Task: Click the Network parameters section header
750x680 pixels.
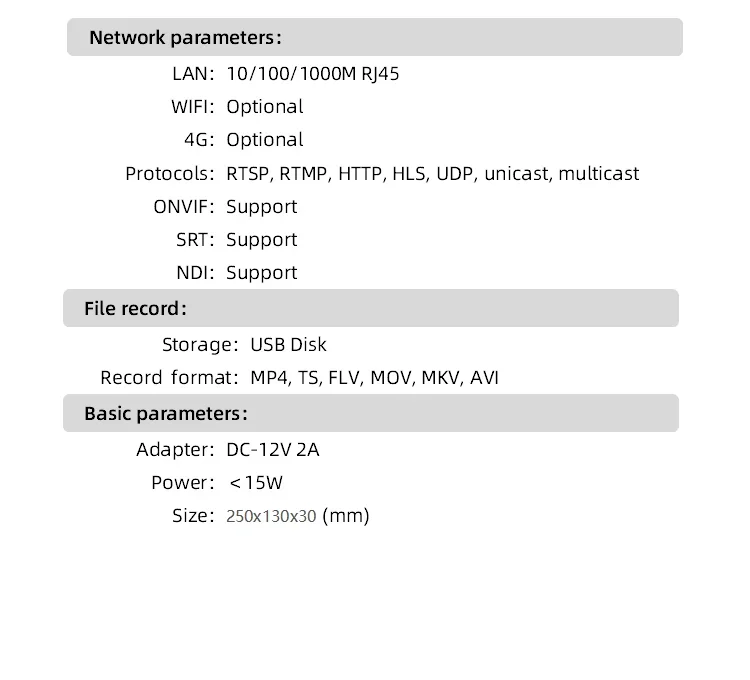Action: pyautogui.click(x=185, y=38)
